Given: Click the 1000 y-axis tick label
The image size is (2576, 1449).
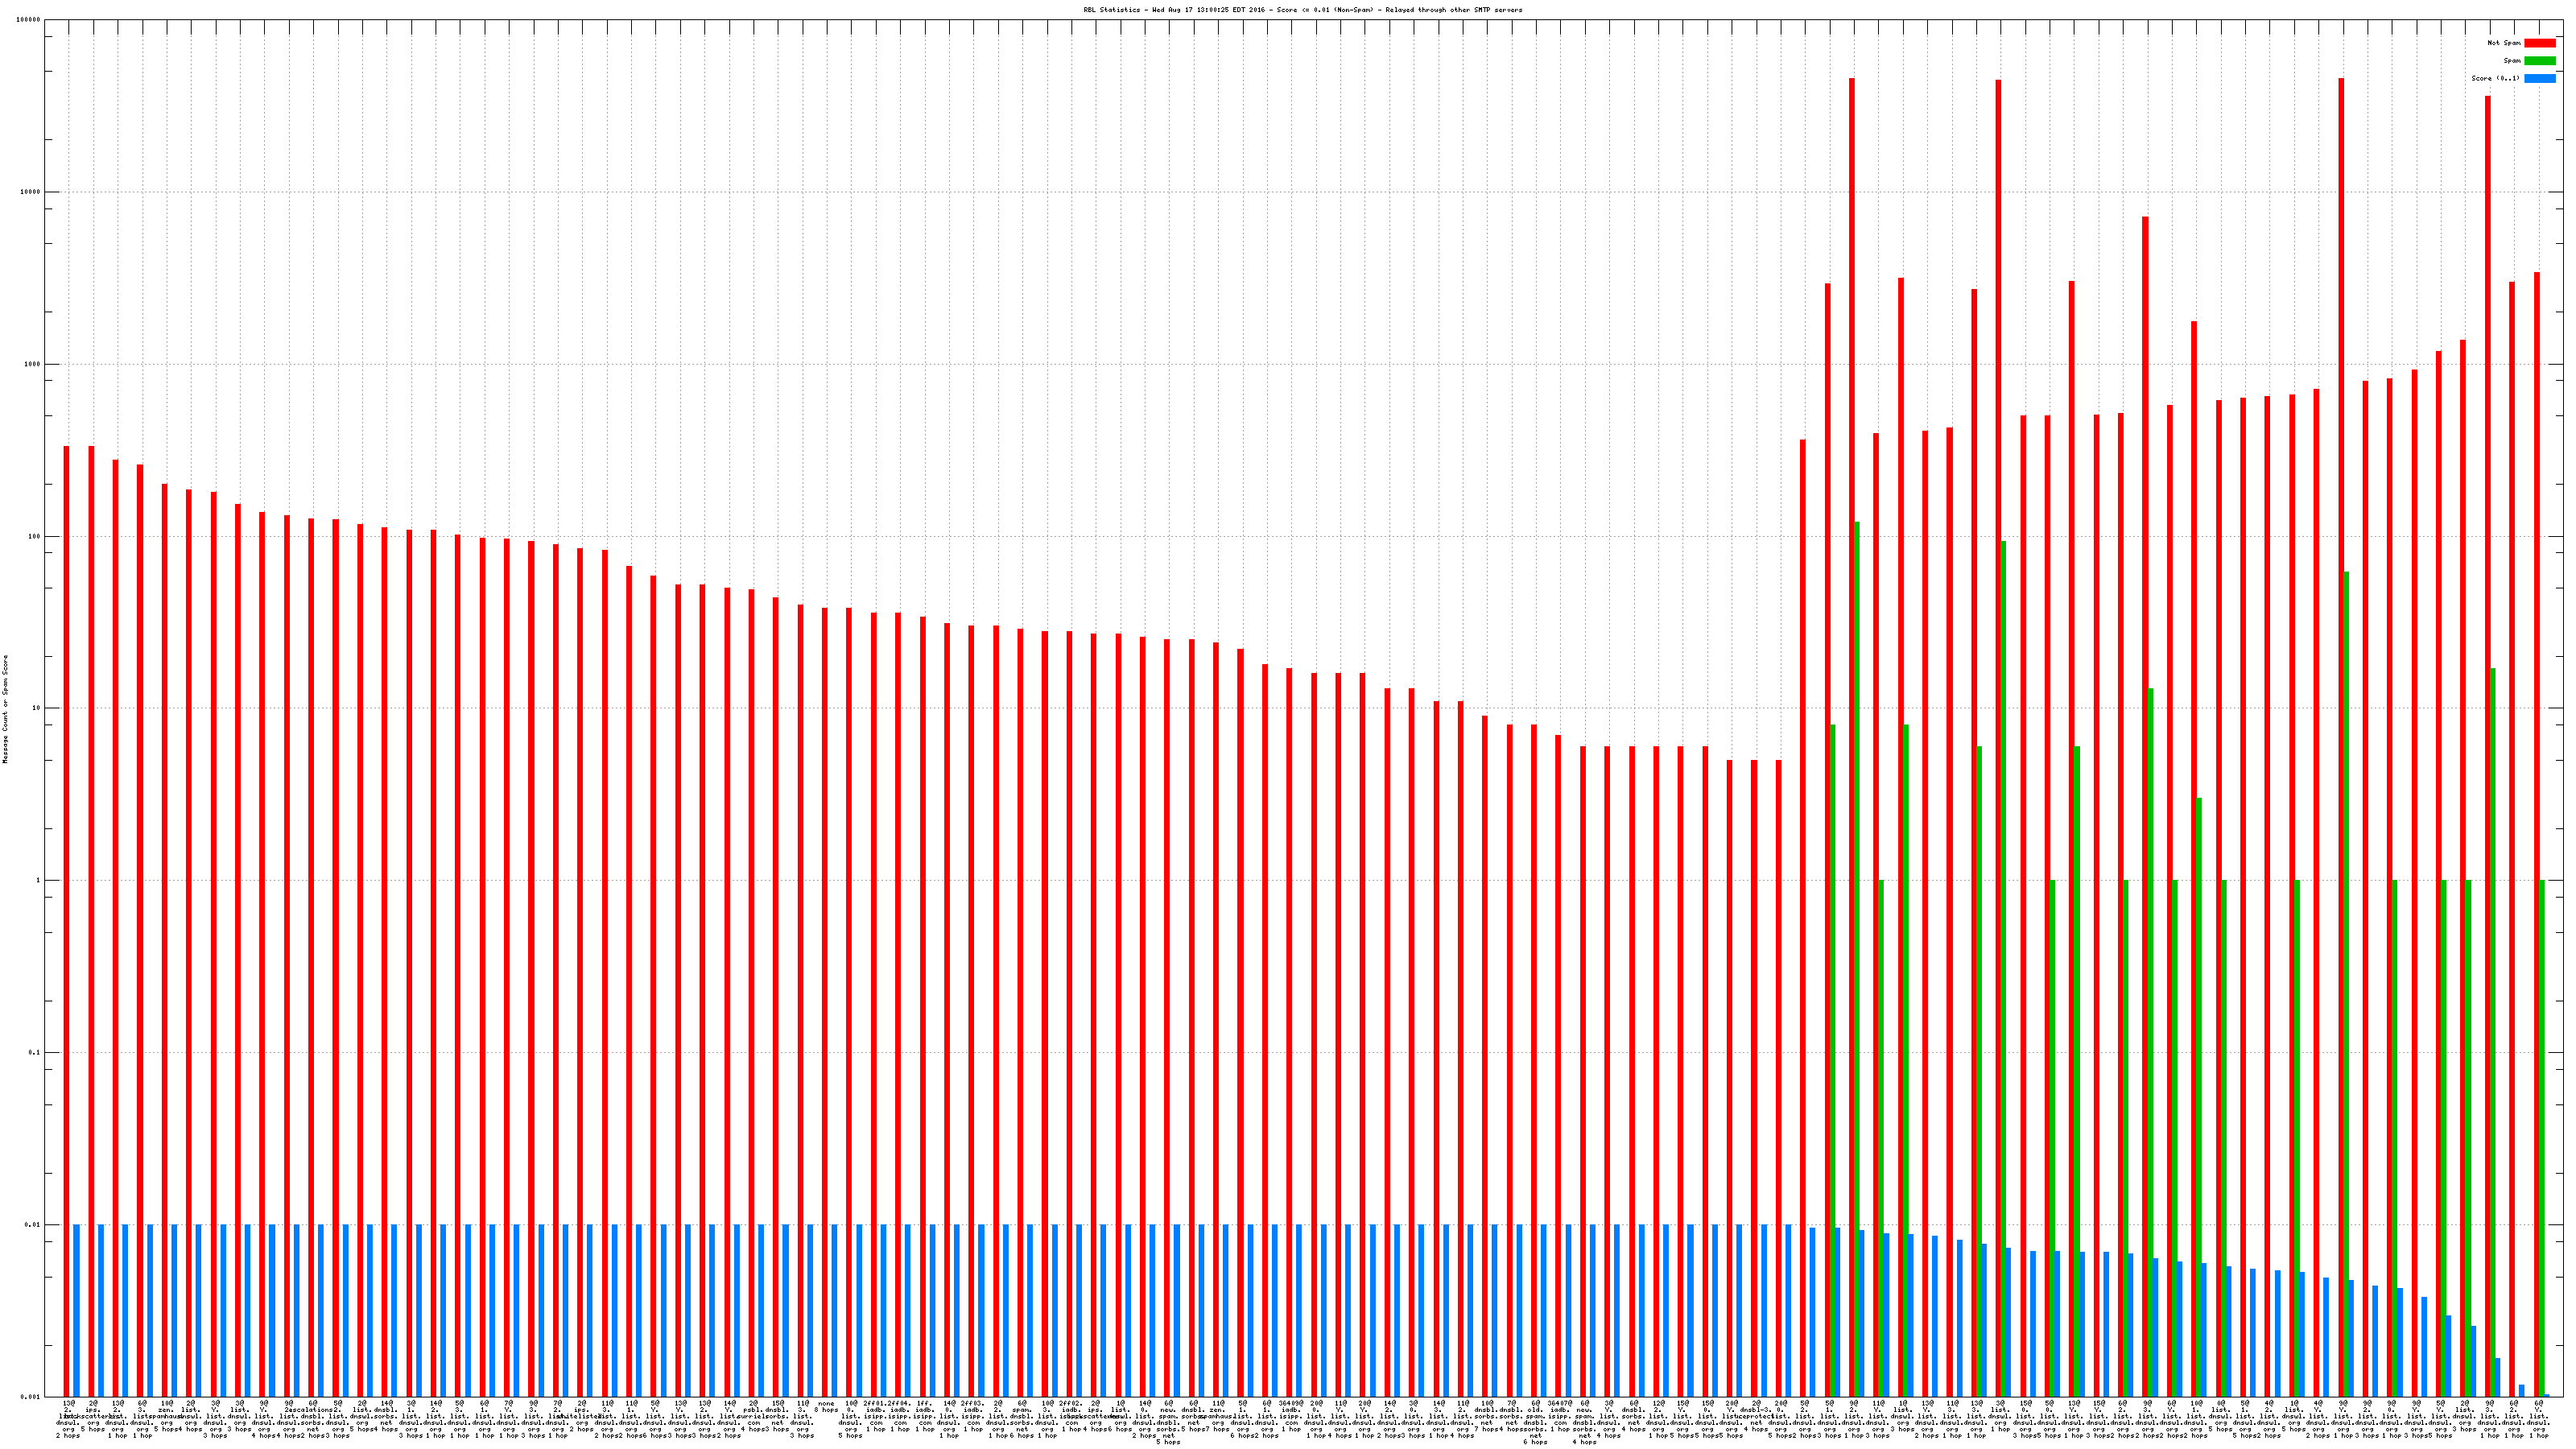Looking at the screenshot, I should click(x=33, y=364).
